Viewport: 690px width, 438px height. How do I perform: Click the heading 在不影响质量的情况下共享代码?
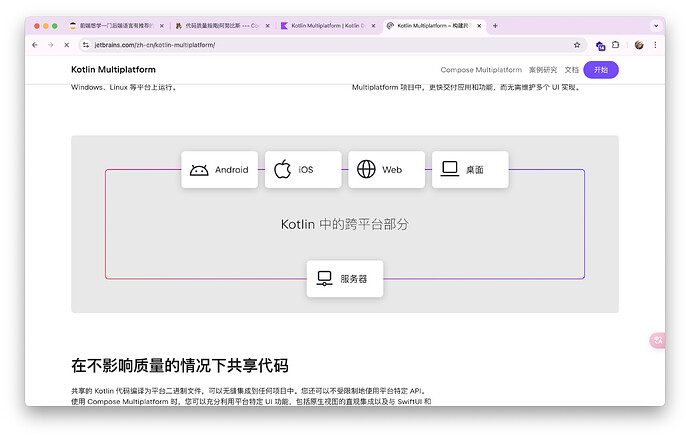click(x=180, y=365)
